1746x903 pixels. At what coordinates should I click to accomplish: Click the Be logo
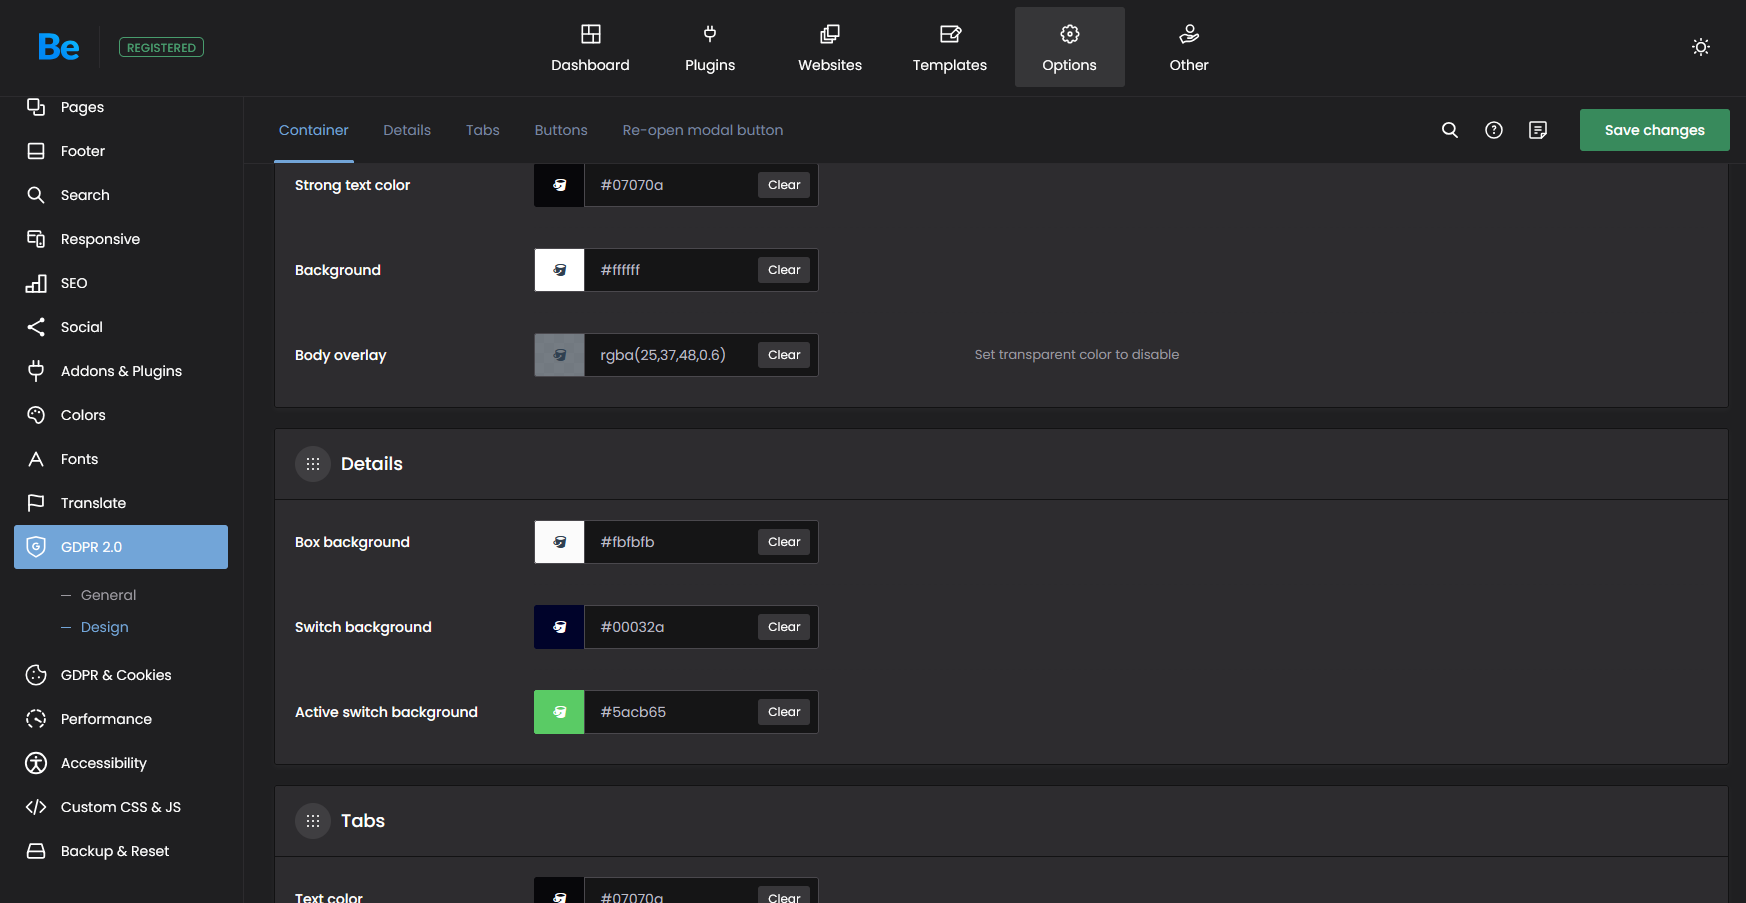pyautogui.click(x=59, y=47)
